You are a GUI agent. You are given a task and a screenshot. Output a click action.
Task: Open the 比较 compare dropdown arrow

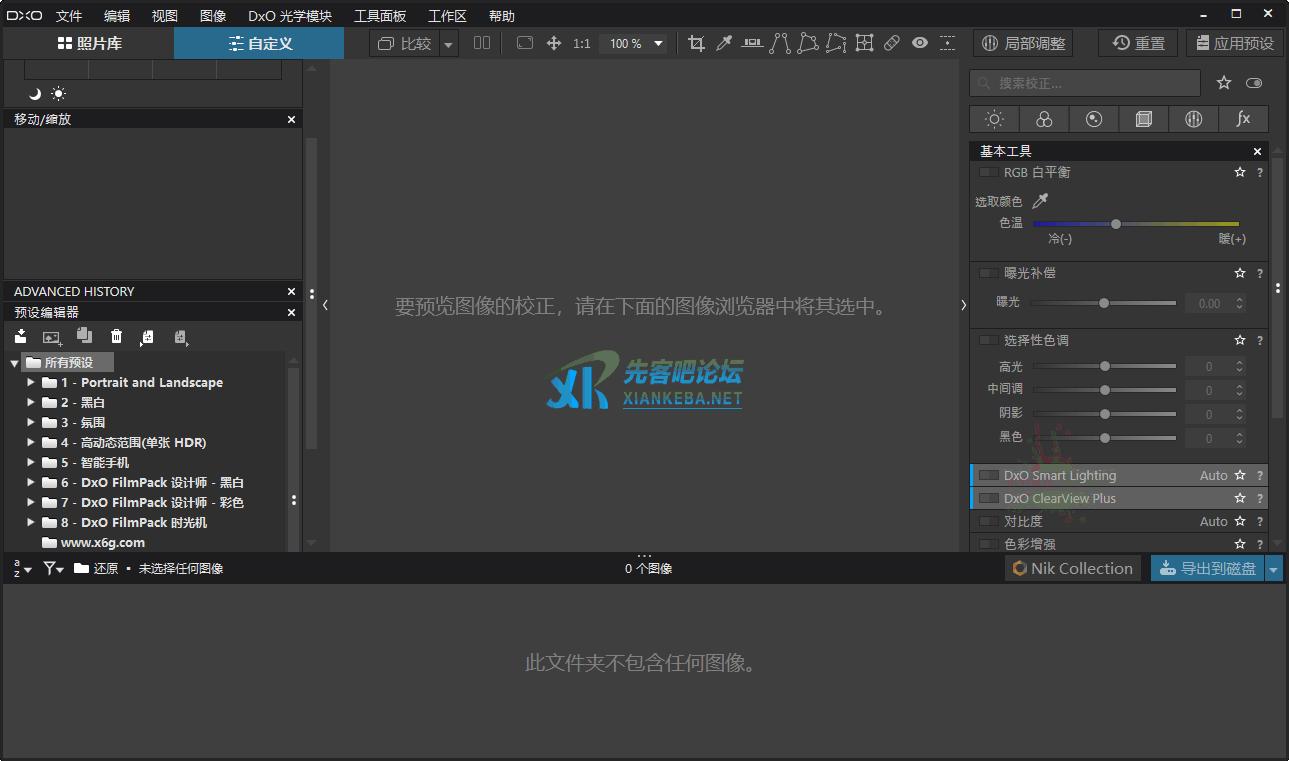[449, 44]
